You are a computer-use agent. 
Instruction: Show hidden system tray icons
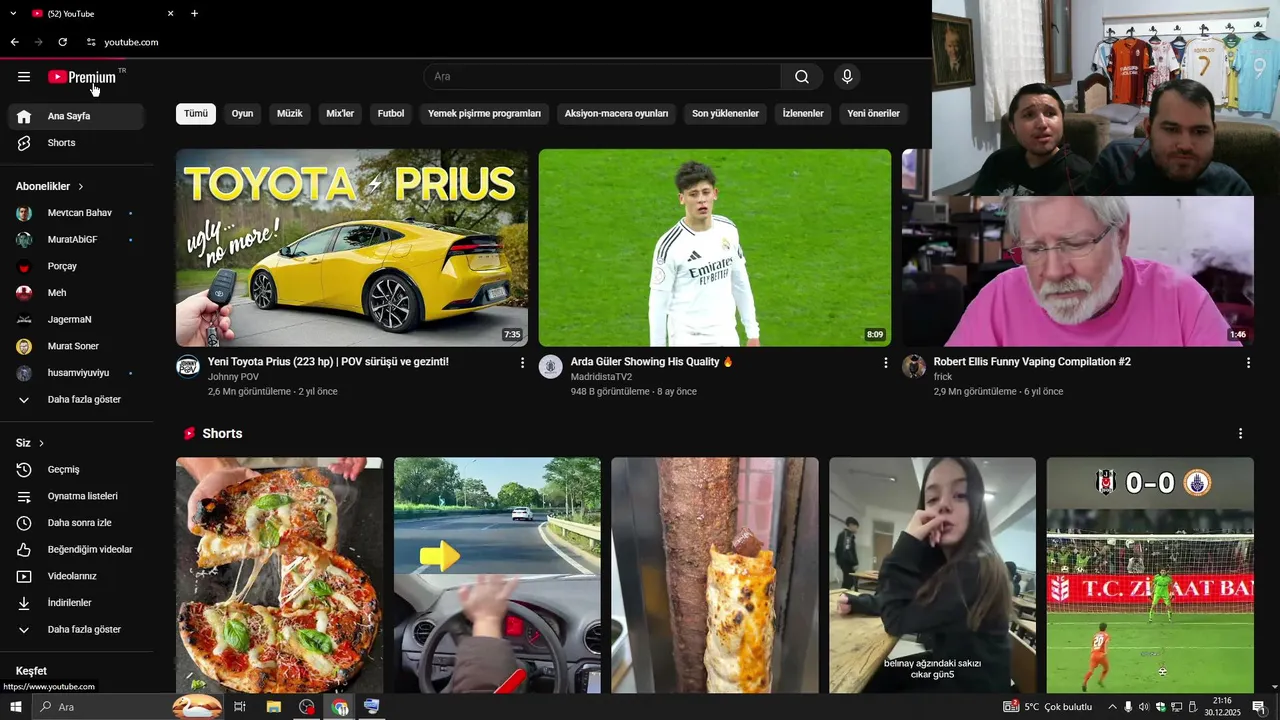click(1112, 707)
